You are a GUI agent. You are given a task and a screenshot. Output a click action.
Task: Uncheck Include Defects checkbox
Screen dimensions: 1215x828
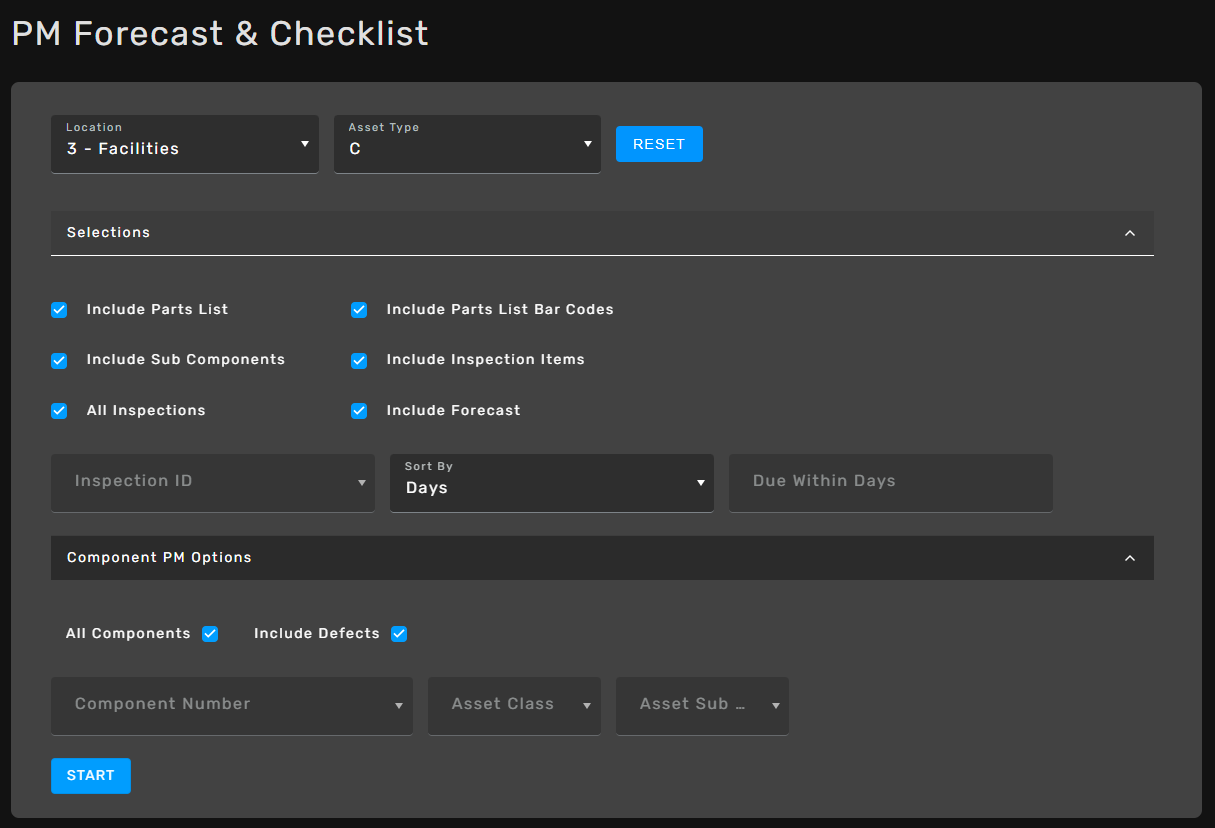(399, 634)
